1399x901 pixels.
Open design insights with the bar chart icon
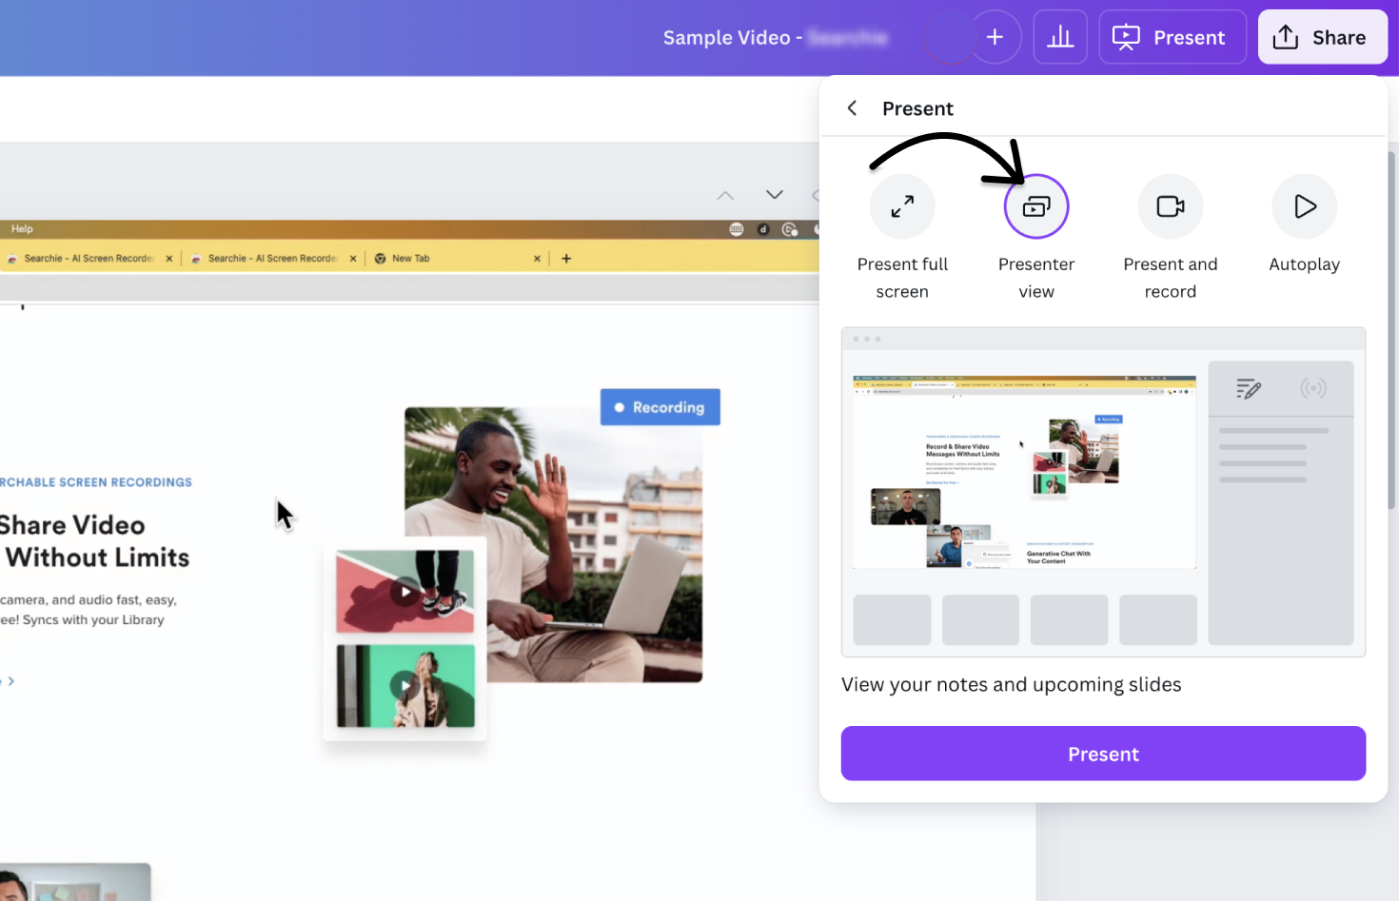coord(1060,37)
